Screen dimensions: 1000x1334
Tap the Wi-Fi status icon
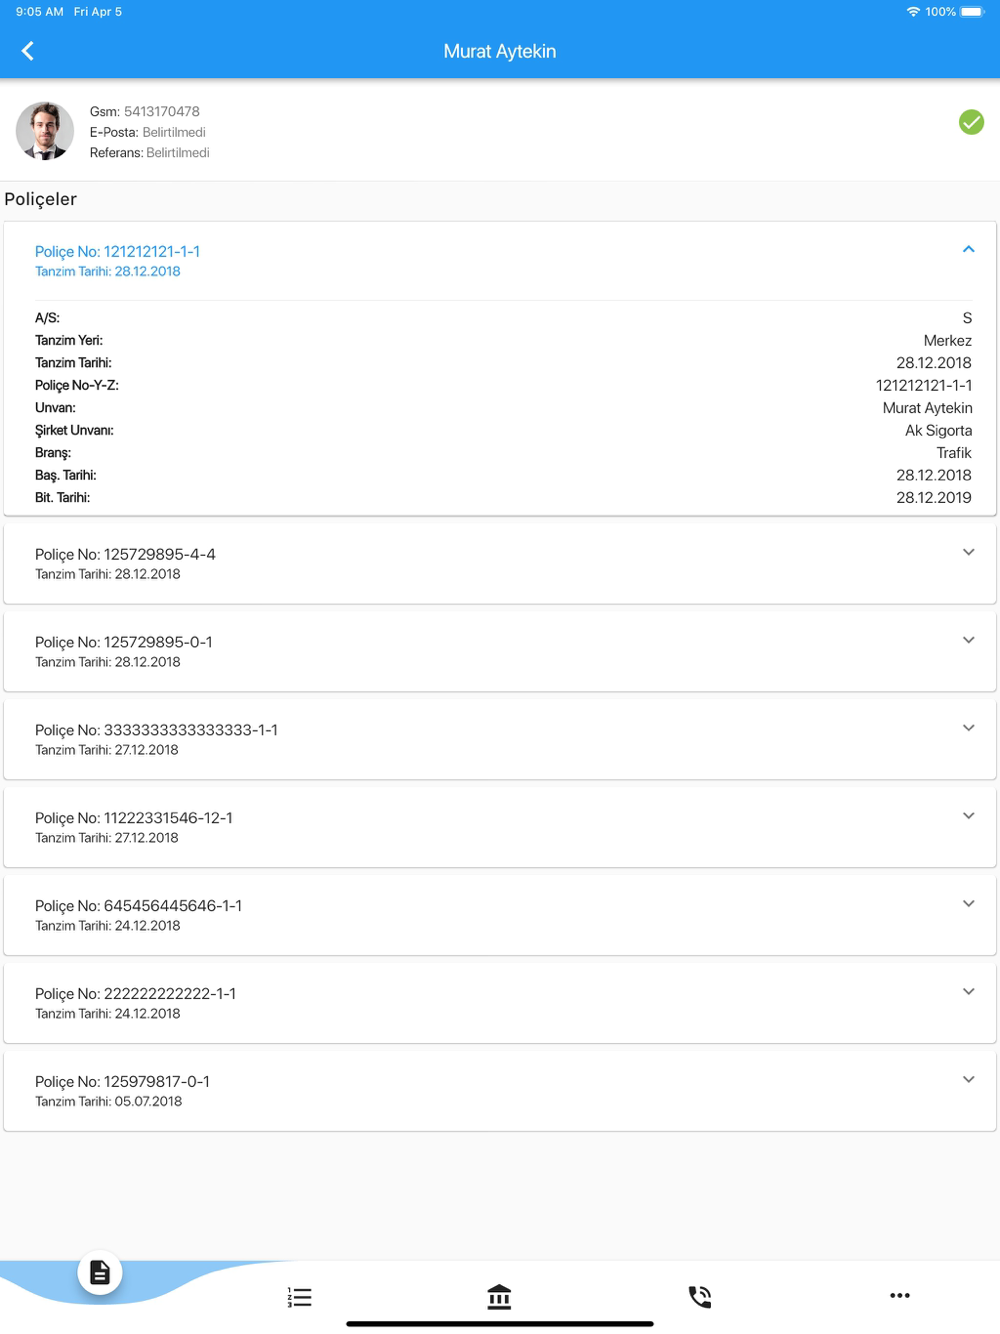click(913, 12)
